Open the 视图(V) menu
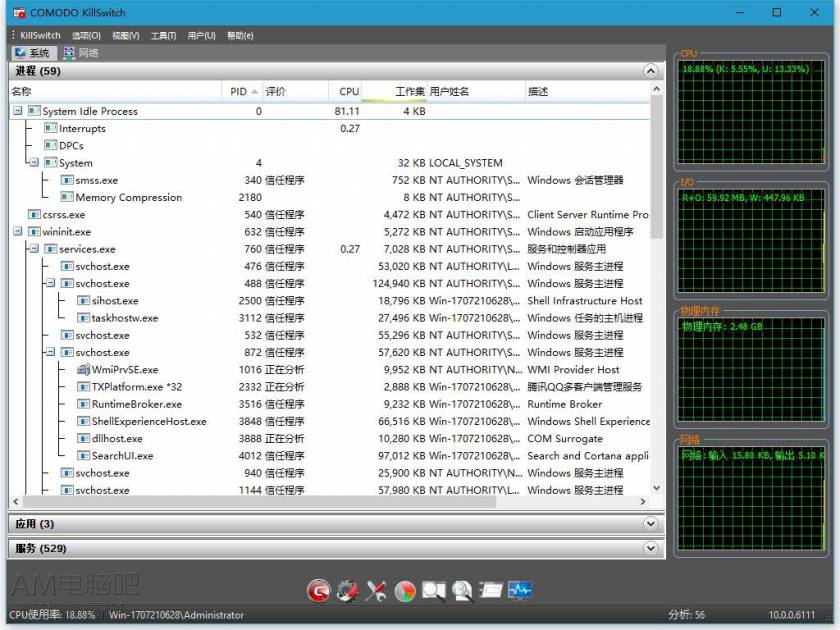The height and width of the screenshot is (630, 840). [125, 35]
